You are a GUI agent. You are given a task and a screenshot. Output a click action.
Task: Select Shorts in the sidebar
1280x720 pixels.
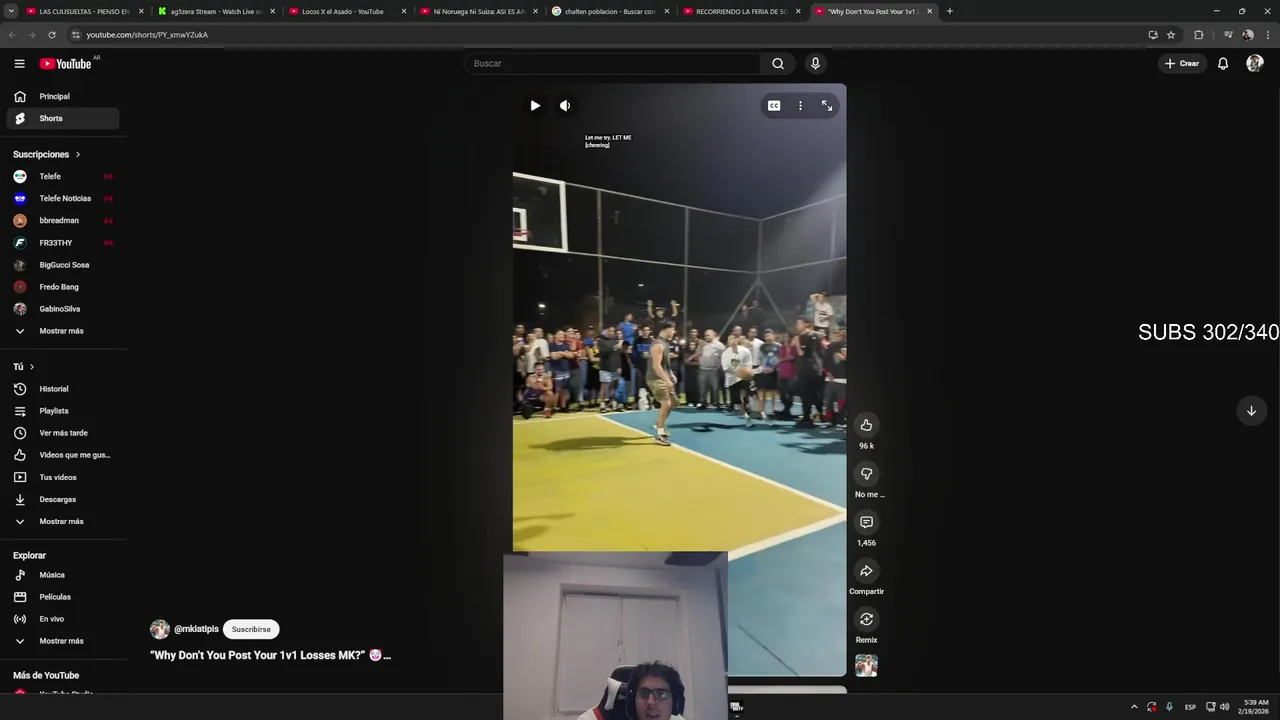(63, 118)
